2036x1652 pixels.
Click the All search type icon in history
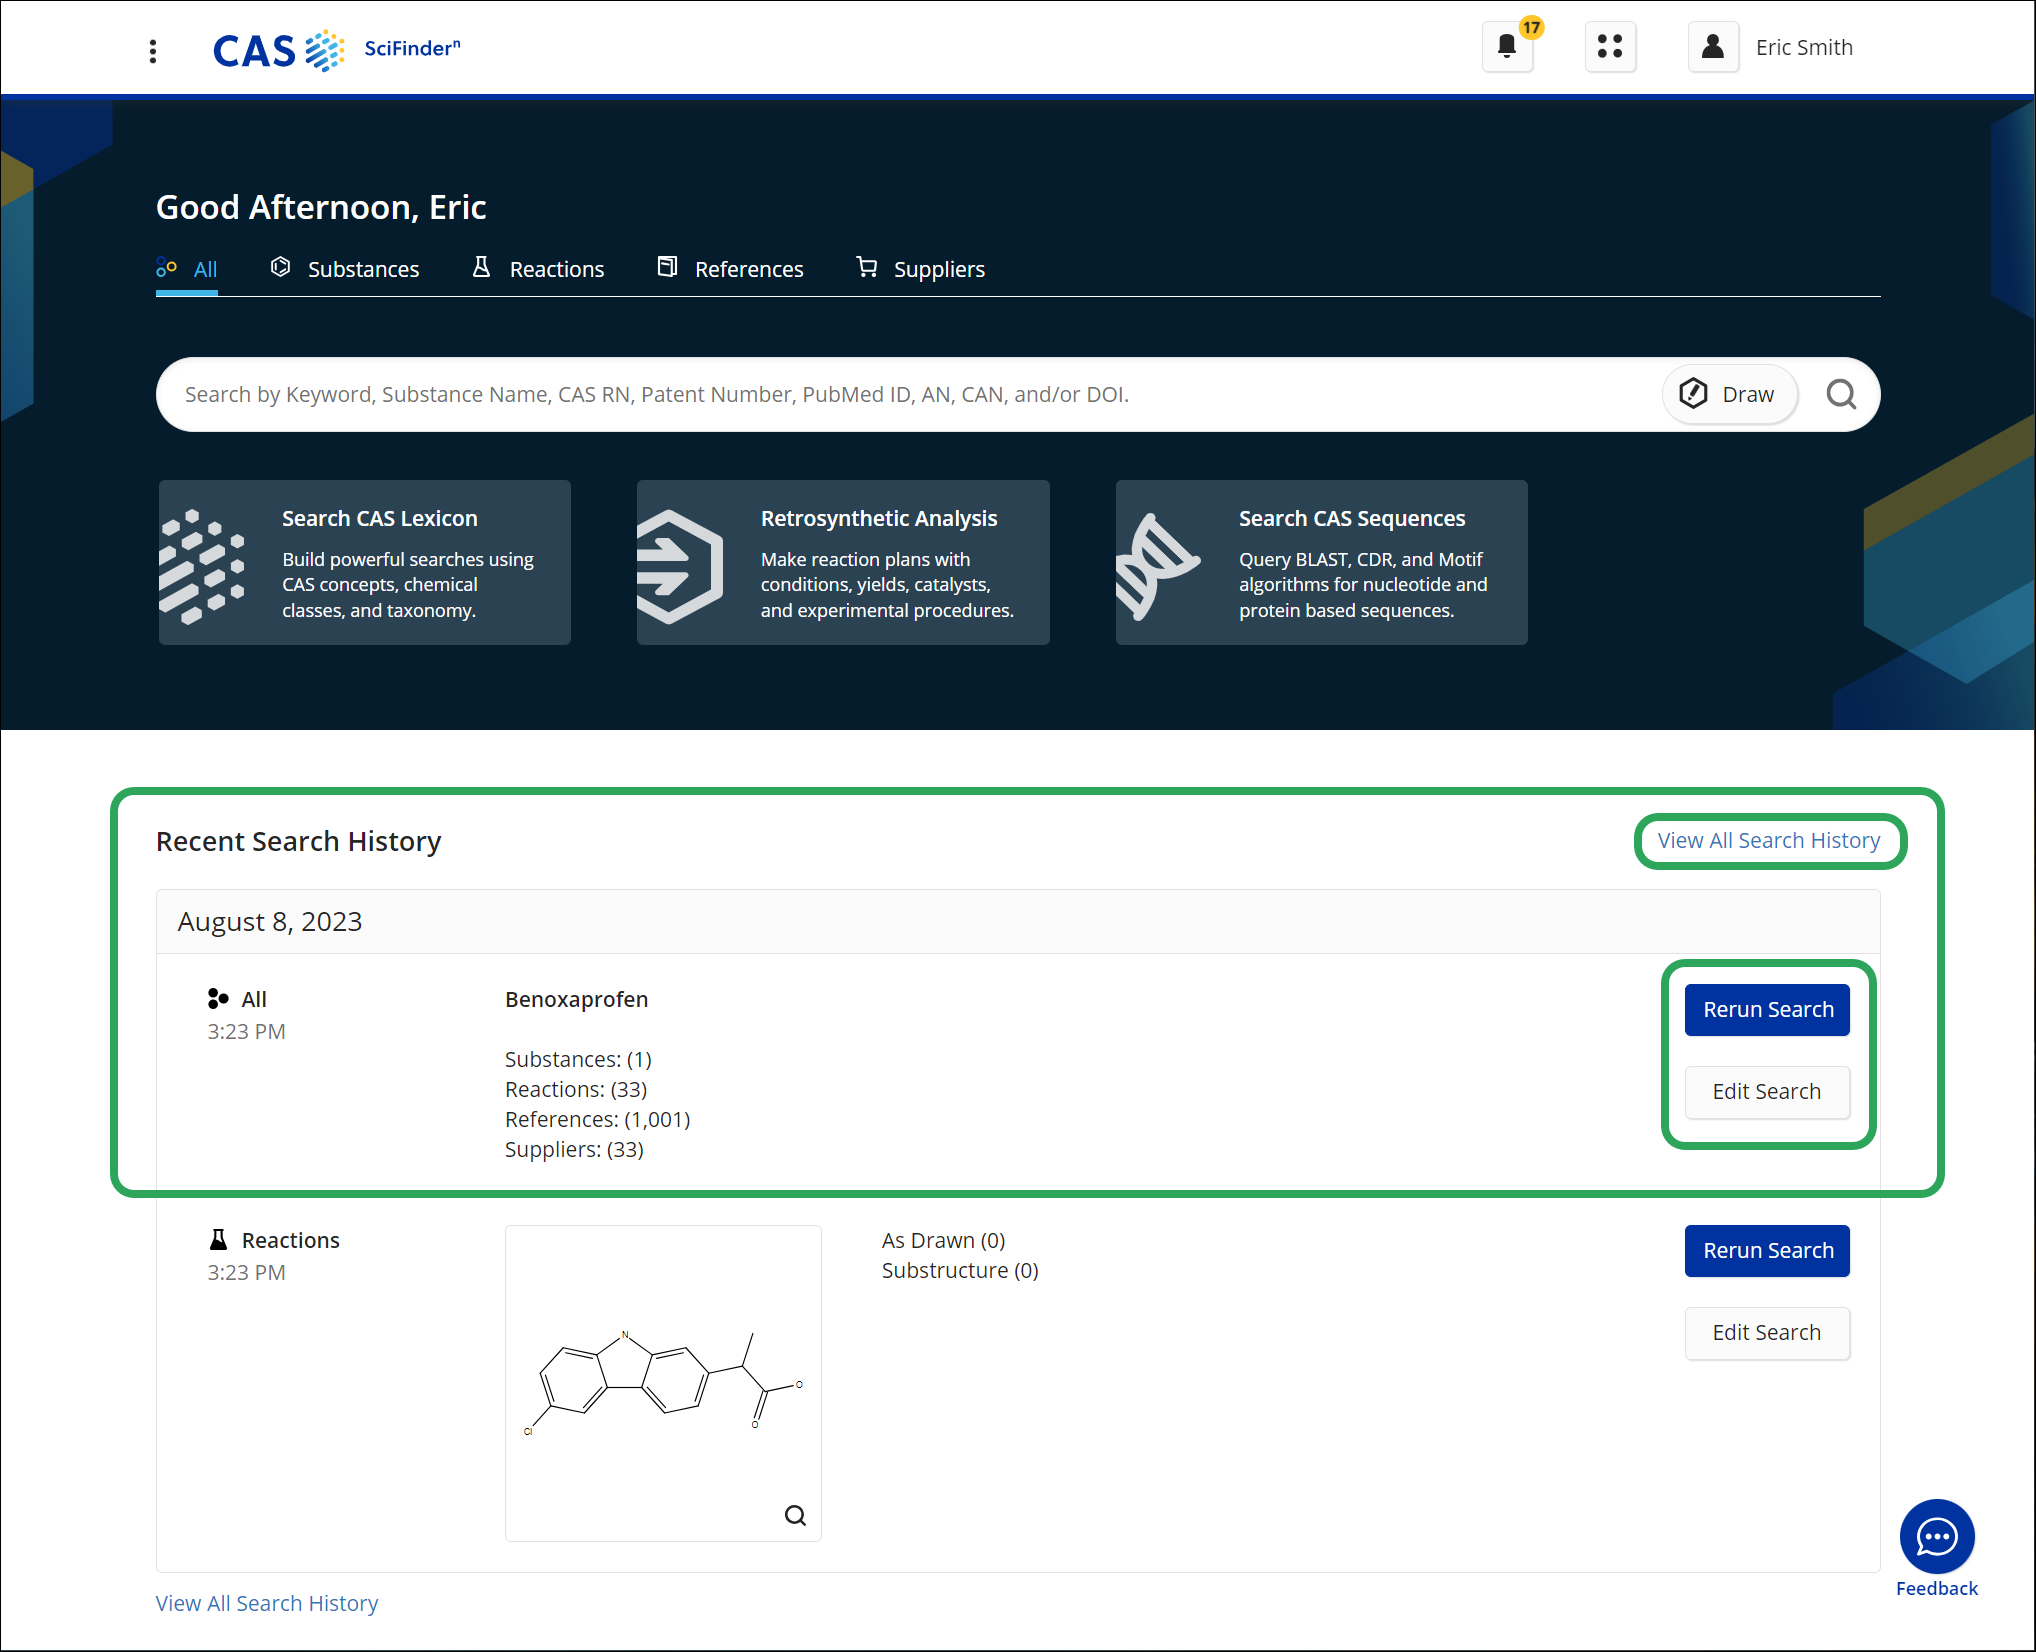217,999
